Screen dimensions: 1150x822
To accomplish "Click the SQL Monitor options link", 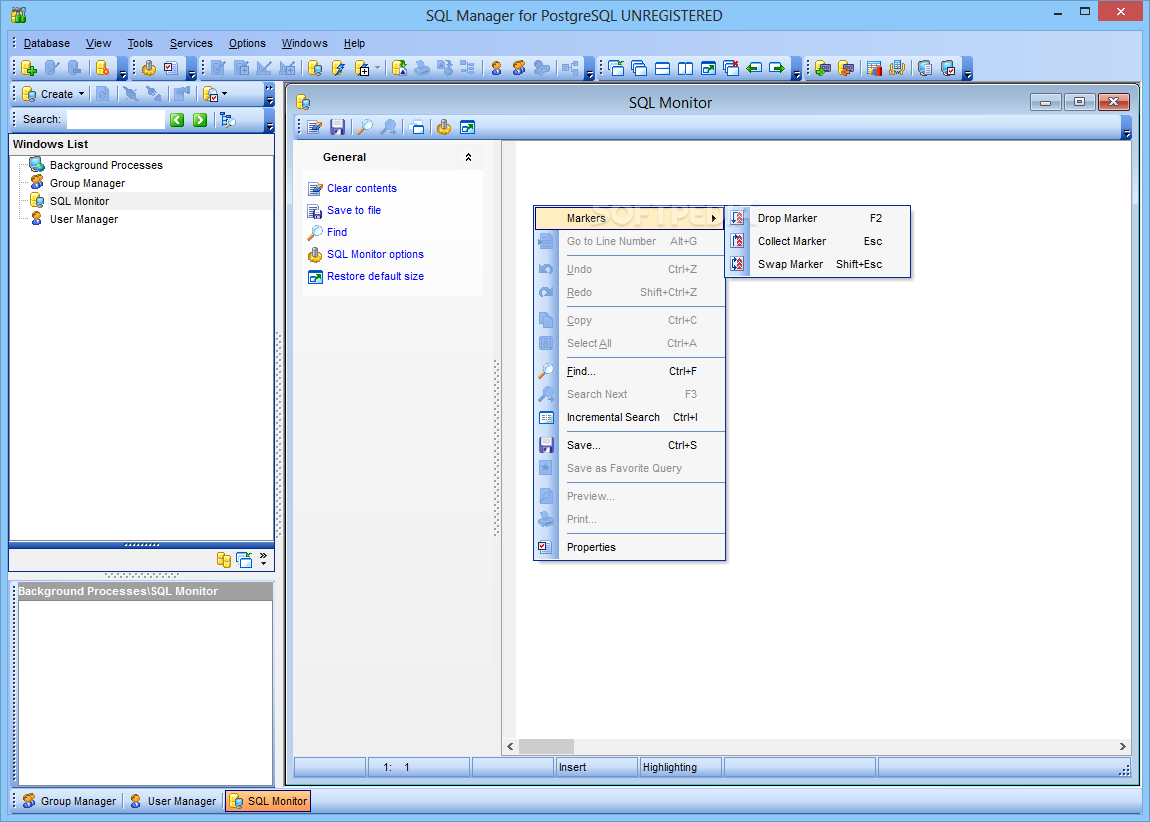I will [375, 254].
